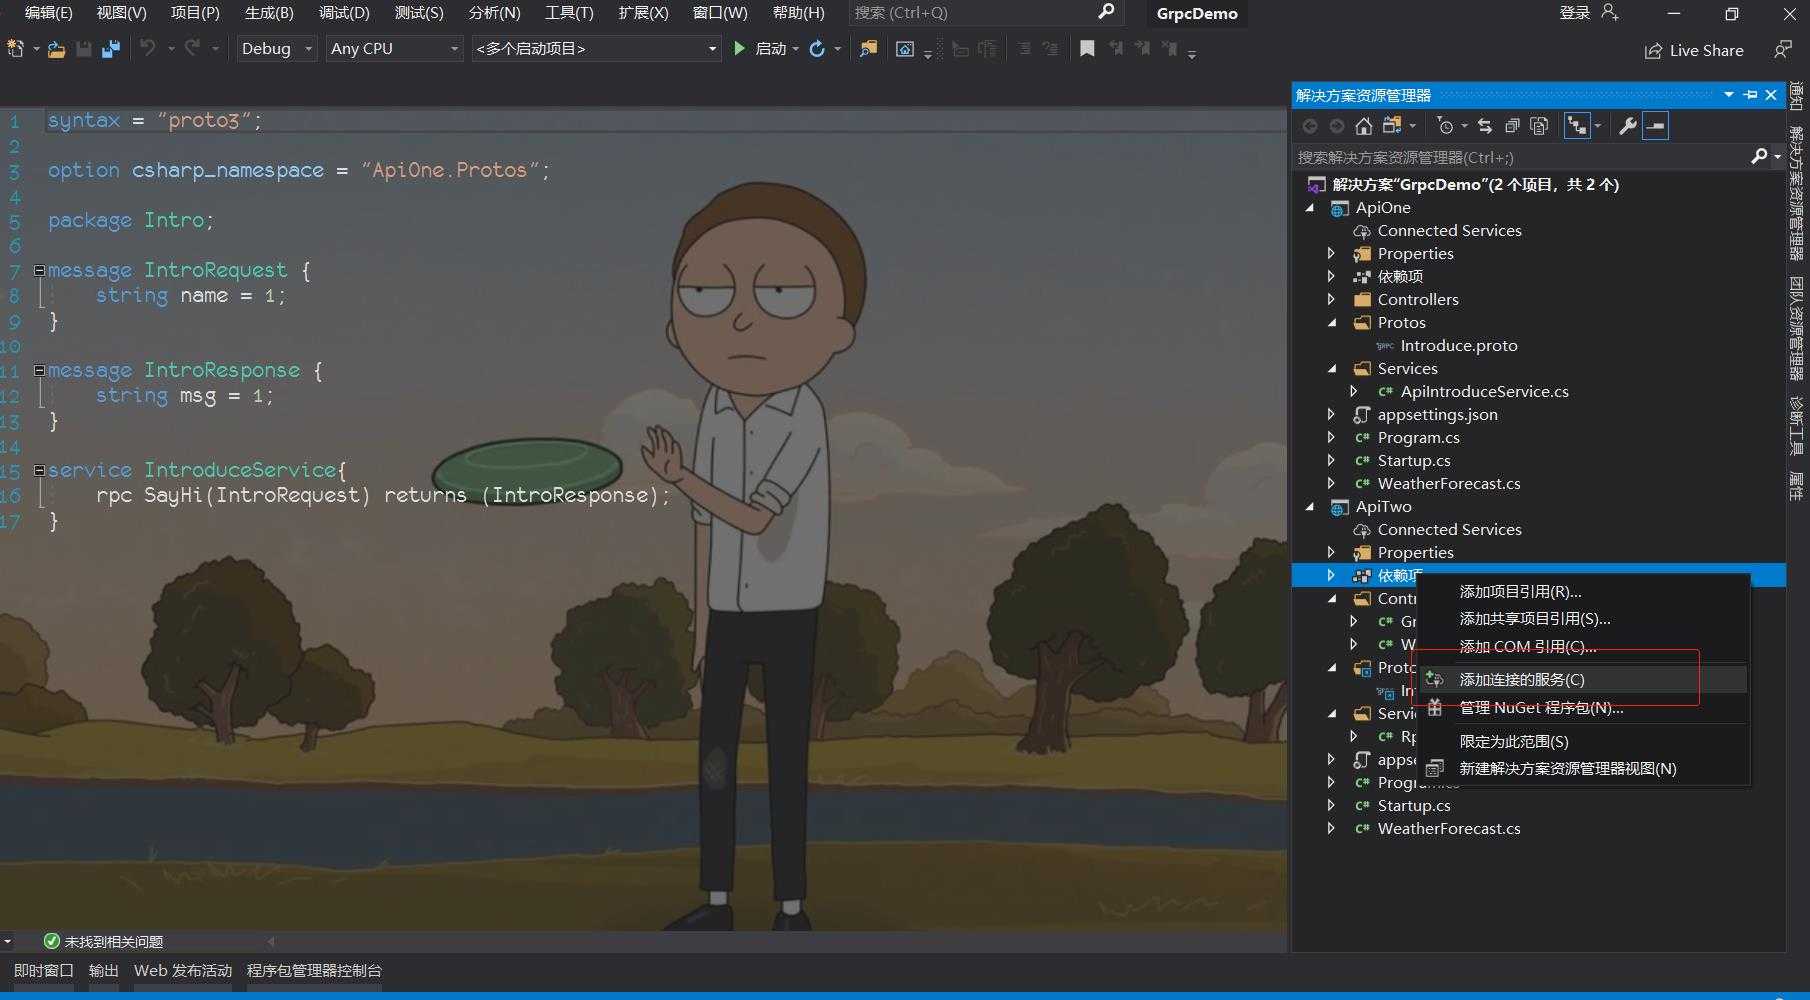Image resolution: width=1810 pixels, height=1000 pixels.
Task: Jump to previous bookmark icon
Action: pyautogui.click(x=1116, y=48)
